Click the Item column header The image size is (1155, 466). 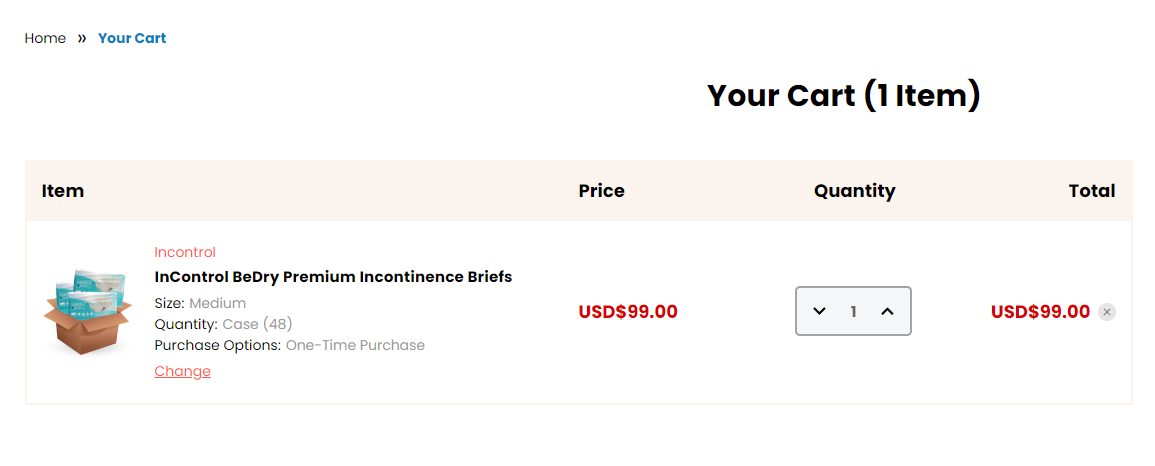point(63,191)
